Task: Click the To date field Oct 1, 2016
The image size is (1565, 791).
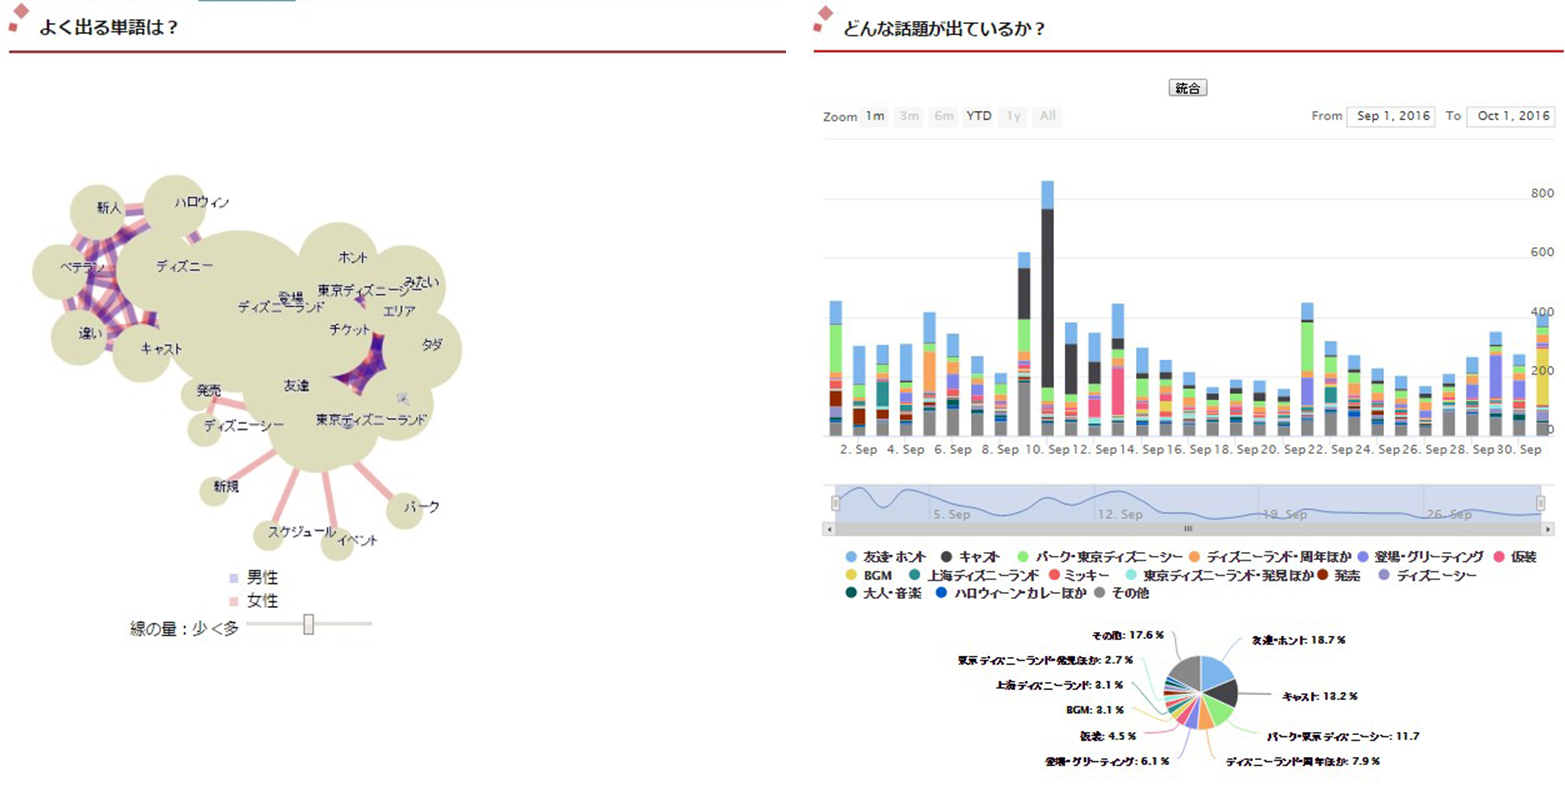Action: pos(1510,116)
